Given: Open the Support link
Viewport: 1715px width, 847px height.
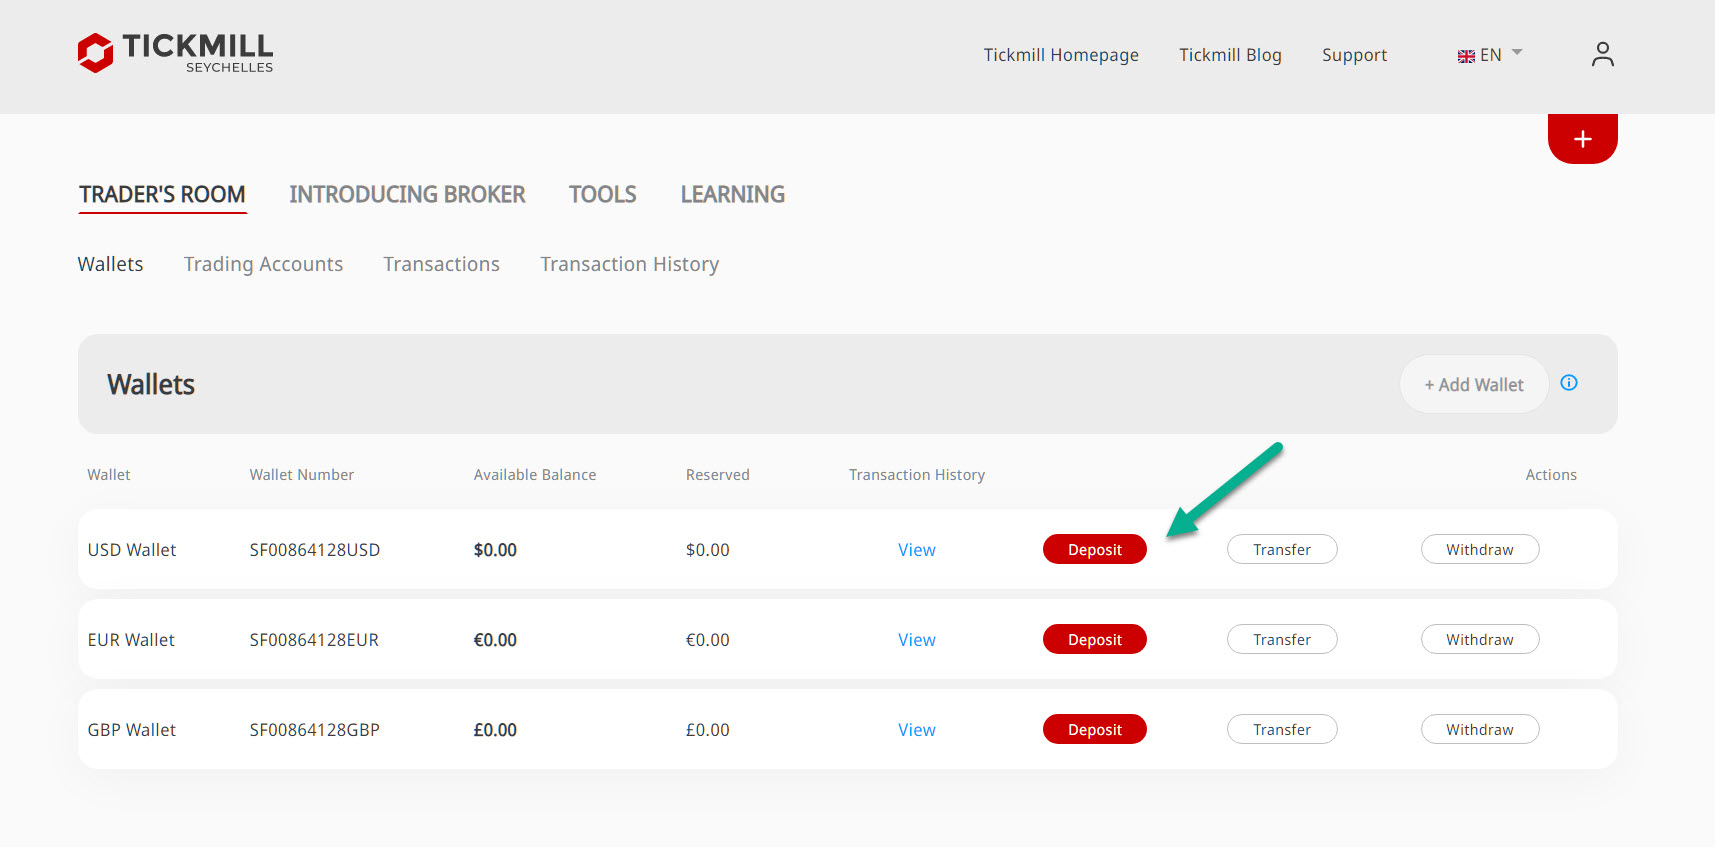Looking at the screenshot, I should (x=1354, y=55).
